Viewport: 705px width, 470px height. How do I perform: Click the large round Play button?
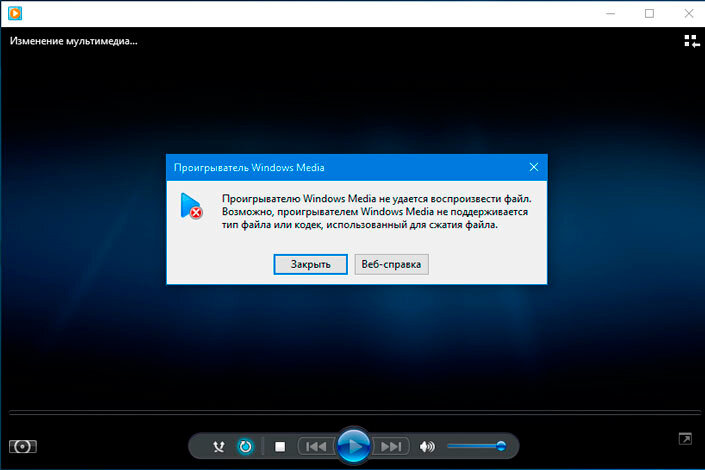click(x=353, y=446)
